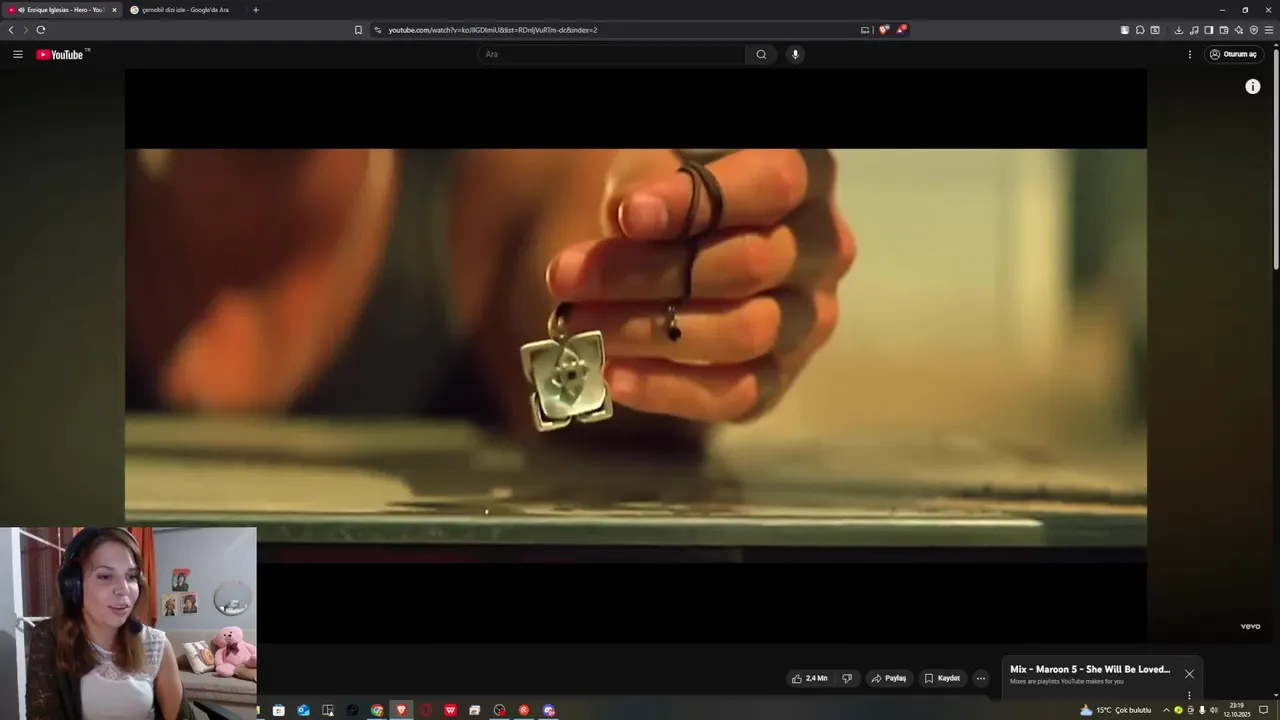Image resolution: width=1280 pixels, height=720 pixels.
Task: Open the Mix playlist three-dot options
Action: (1189, 695)
